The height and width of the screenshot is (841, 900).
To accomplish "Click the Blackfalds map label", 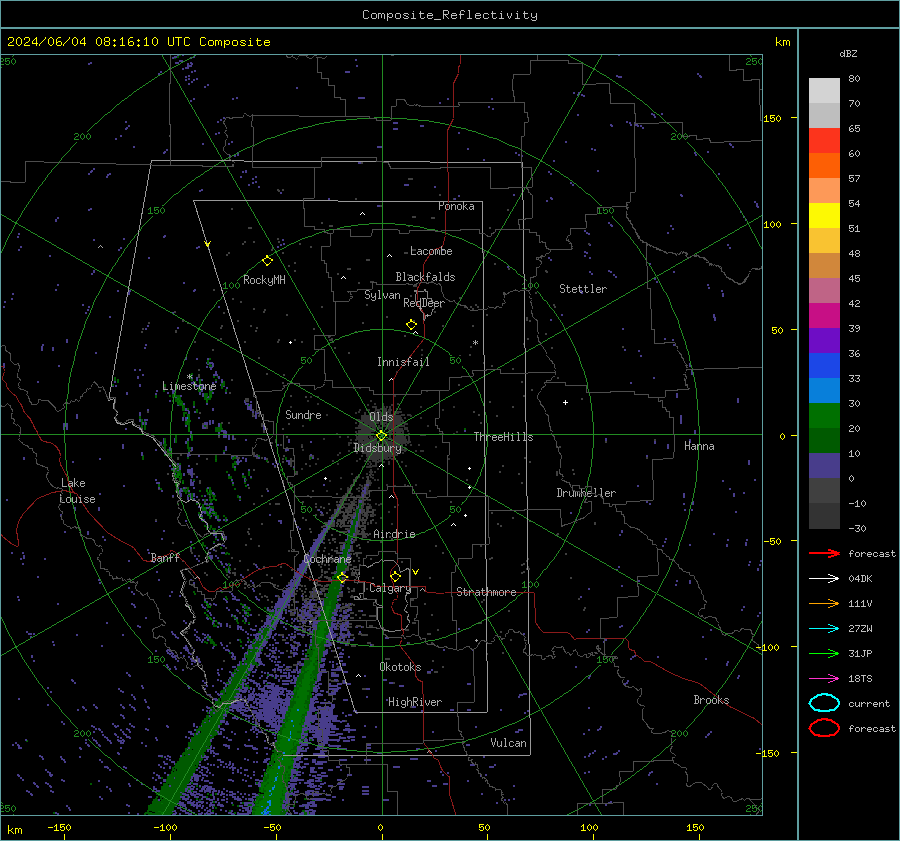I will (x=425, y=277).
